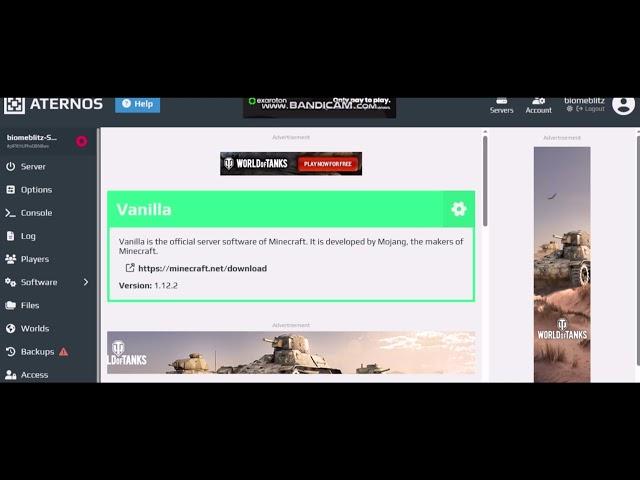This screenshot has height=480, width=640.
Task: Click the pink server status indicator
Action: pyautogui.click(x=82, y=141)
